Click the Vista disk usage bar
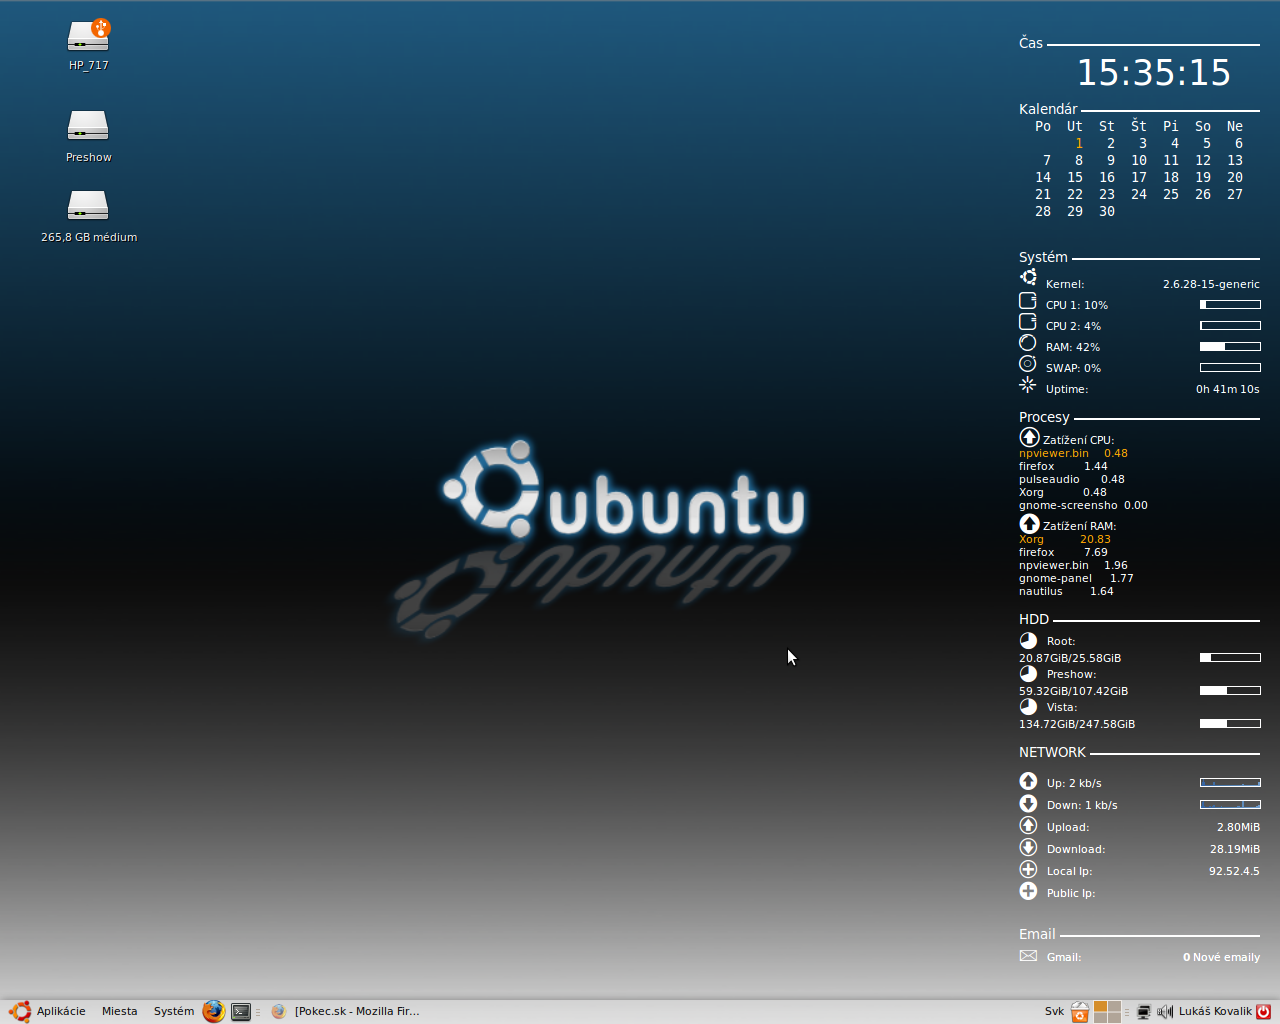Image resolution: width=1280 pixels, height=1024 pixels. [1230, 724]
